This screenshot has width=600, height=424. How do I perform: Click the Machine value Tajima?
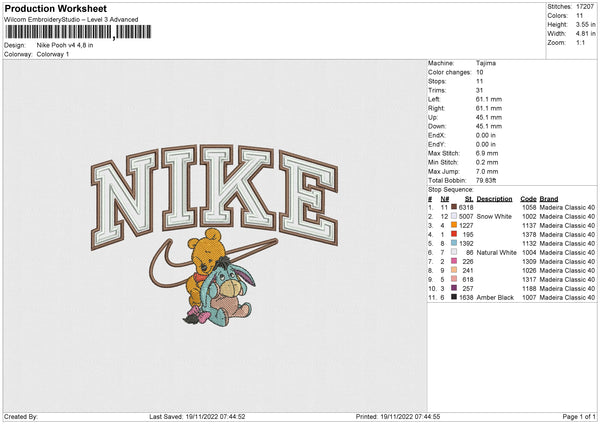(486, 63)
